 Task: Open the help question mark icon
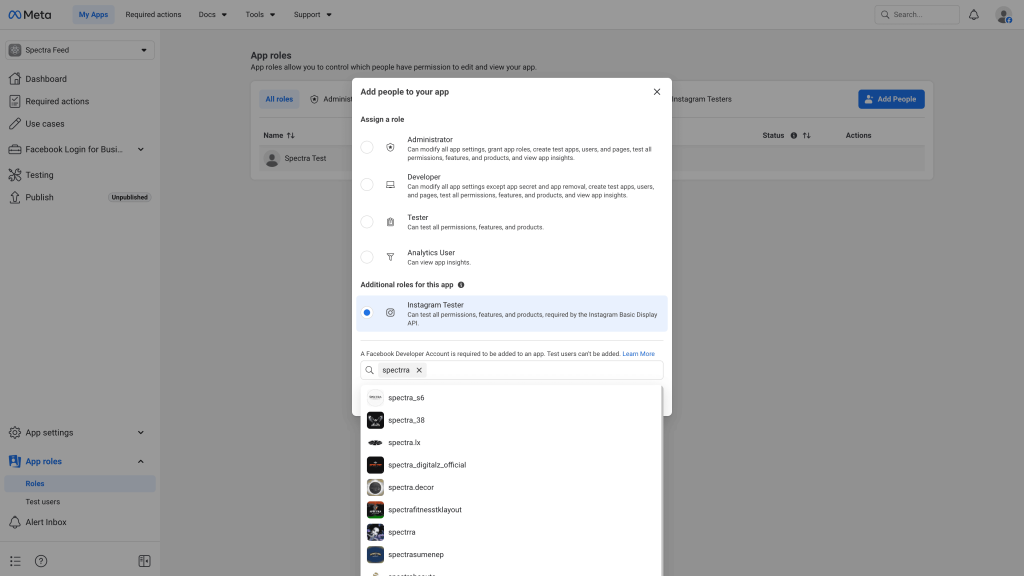pyautogui.click(x=41, y=561)
